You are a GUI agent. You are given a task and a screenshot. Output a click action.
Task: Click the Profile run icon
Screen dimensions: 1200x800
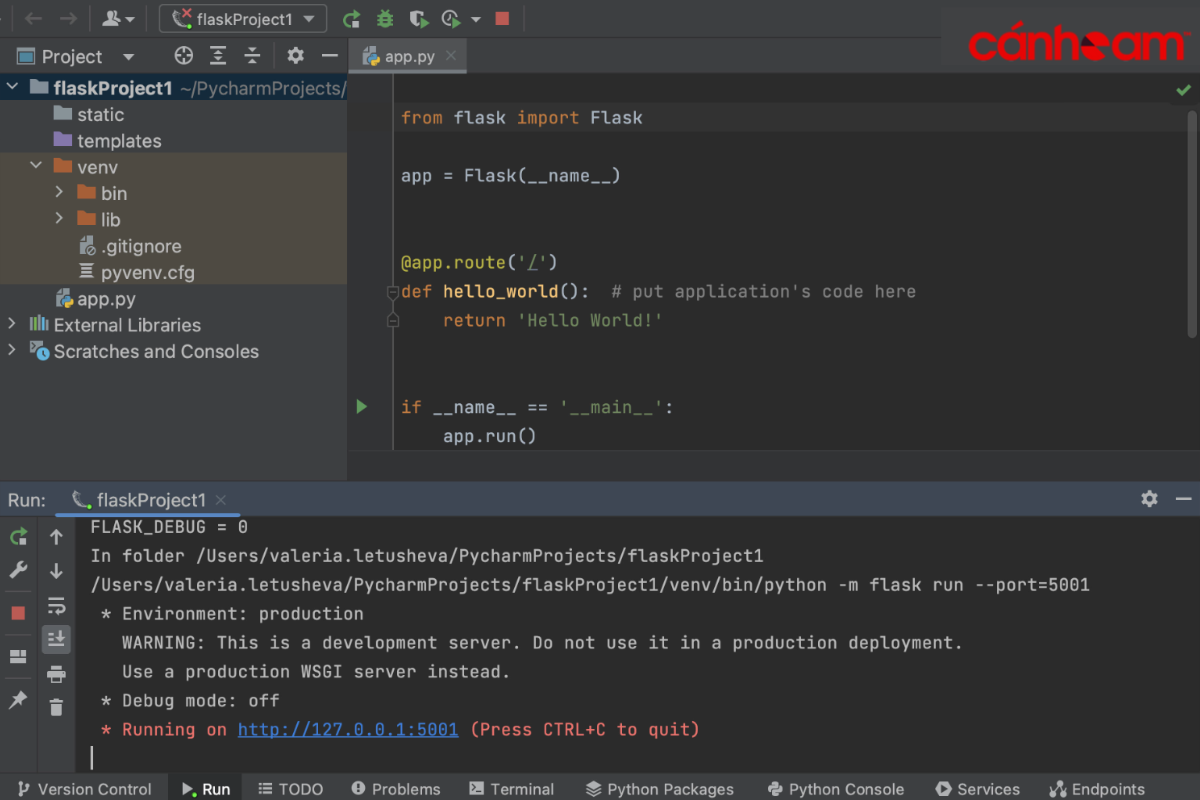(x=451, y=19)
